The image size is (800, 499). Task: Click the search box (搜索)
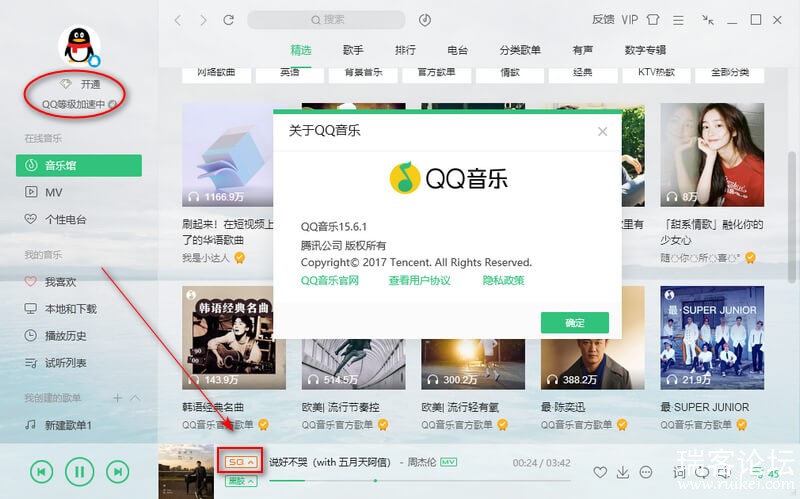[x=327, y=20]
